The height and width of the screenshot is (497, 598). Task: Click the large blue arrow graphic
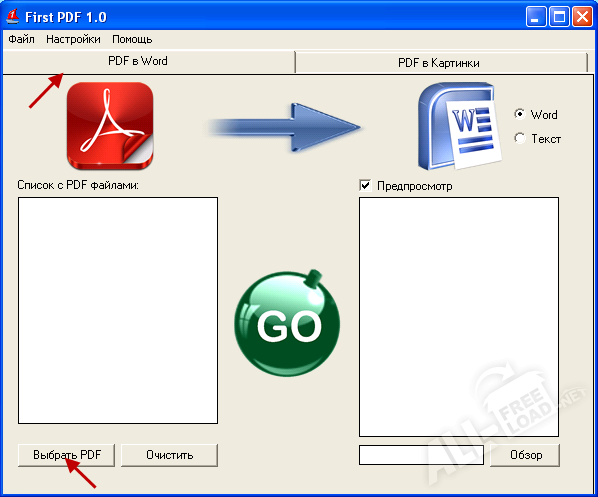284,127
